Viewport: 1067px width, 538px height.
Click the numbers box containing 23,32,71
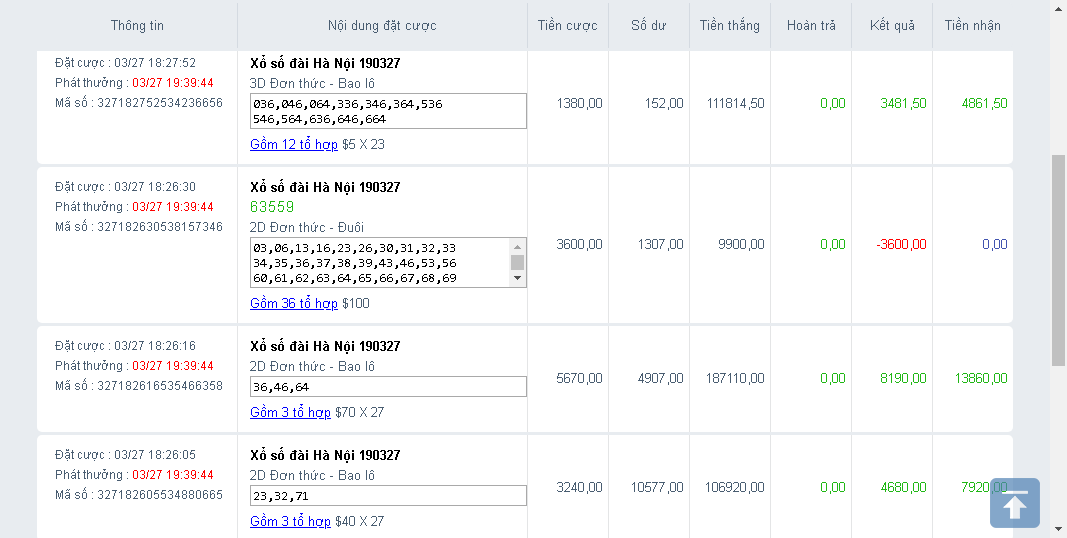coord(388,496)
